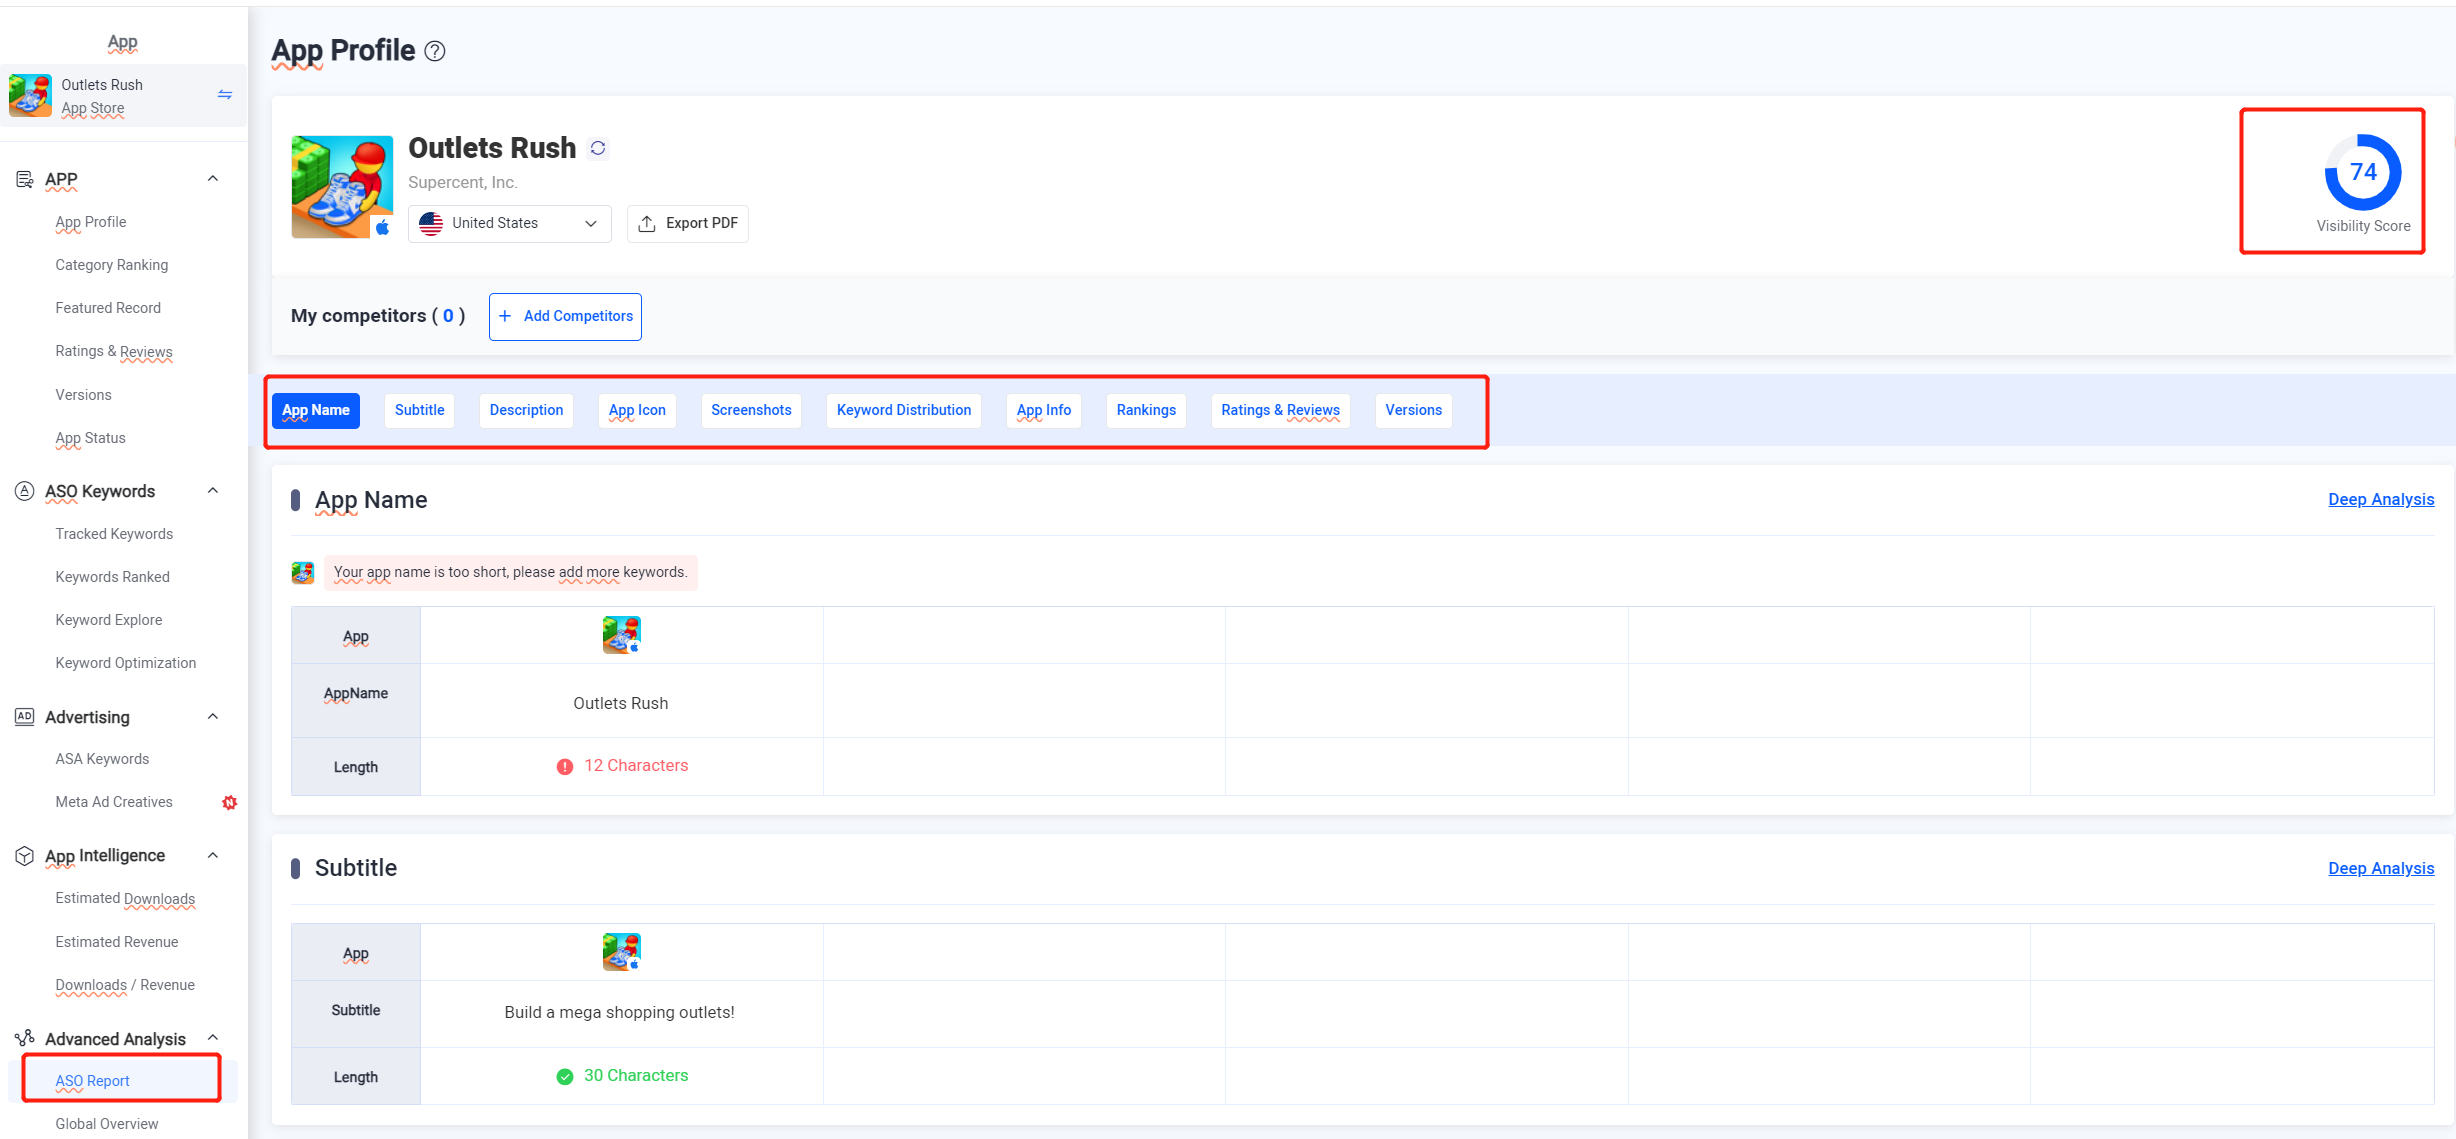Click the red badge beside Meta Ad Creatives
Image resolution: width=2456 pixels, height=1139 pixels.
coord(230,802)
